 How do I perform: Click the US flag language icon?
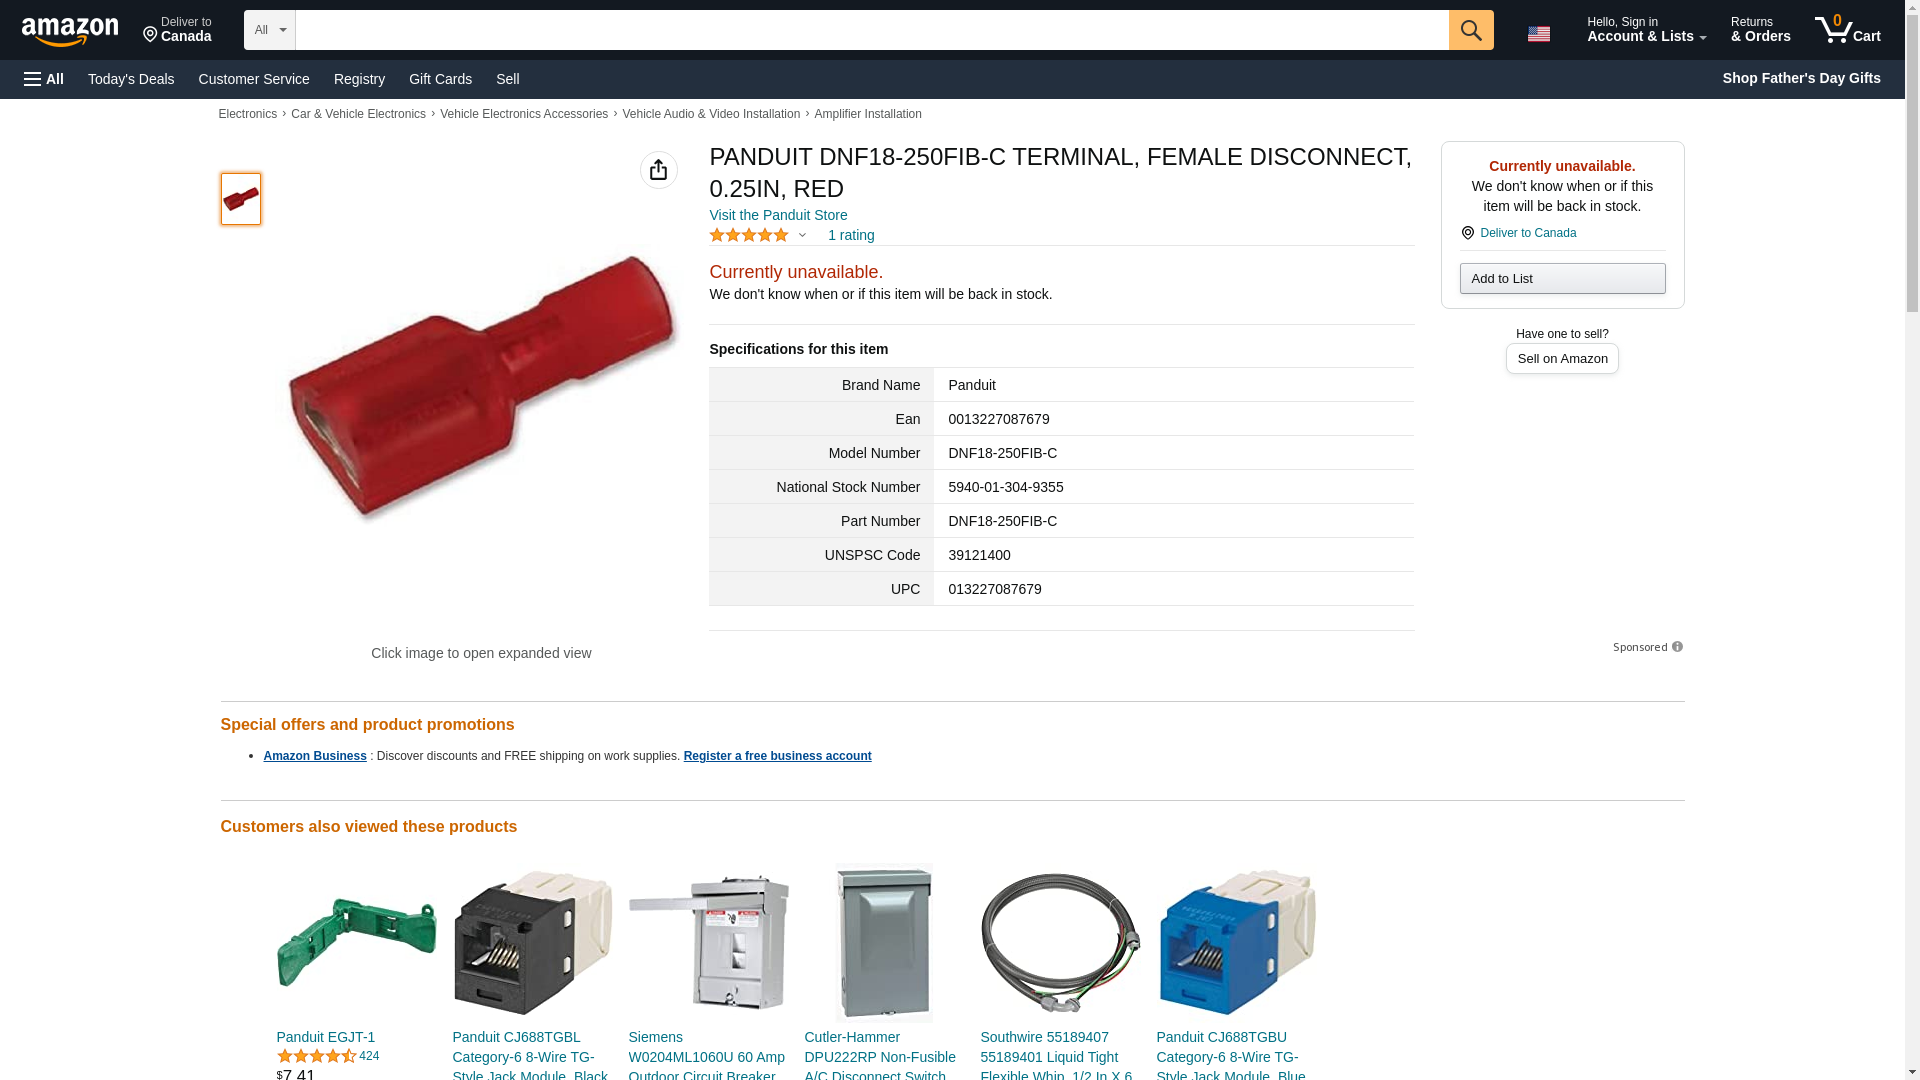tap(1538, 34)
